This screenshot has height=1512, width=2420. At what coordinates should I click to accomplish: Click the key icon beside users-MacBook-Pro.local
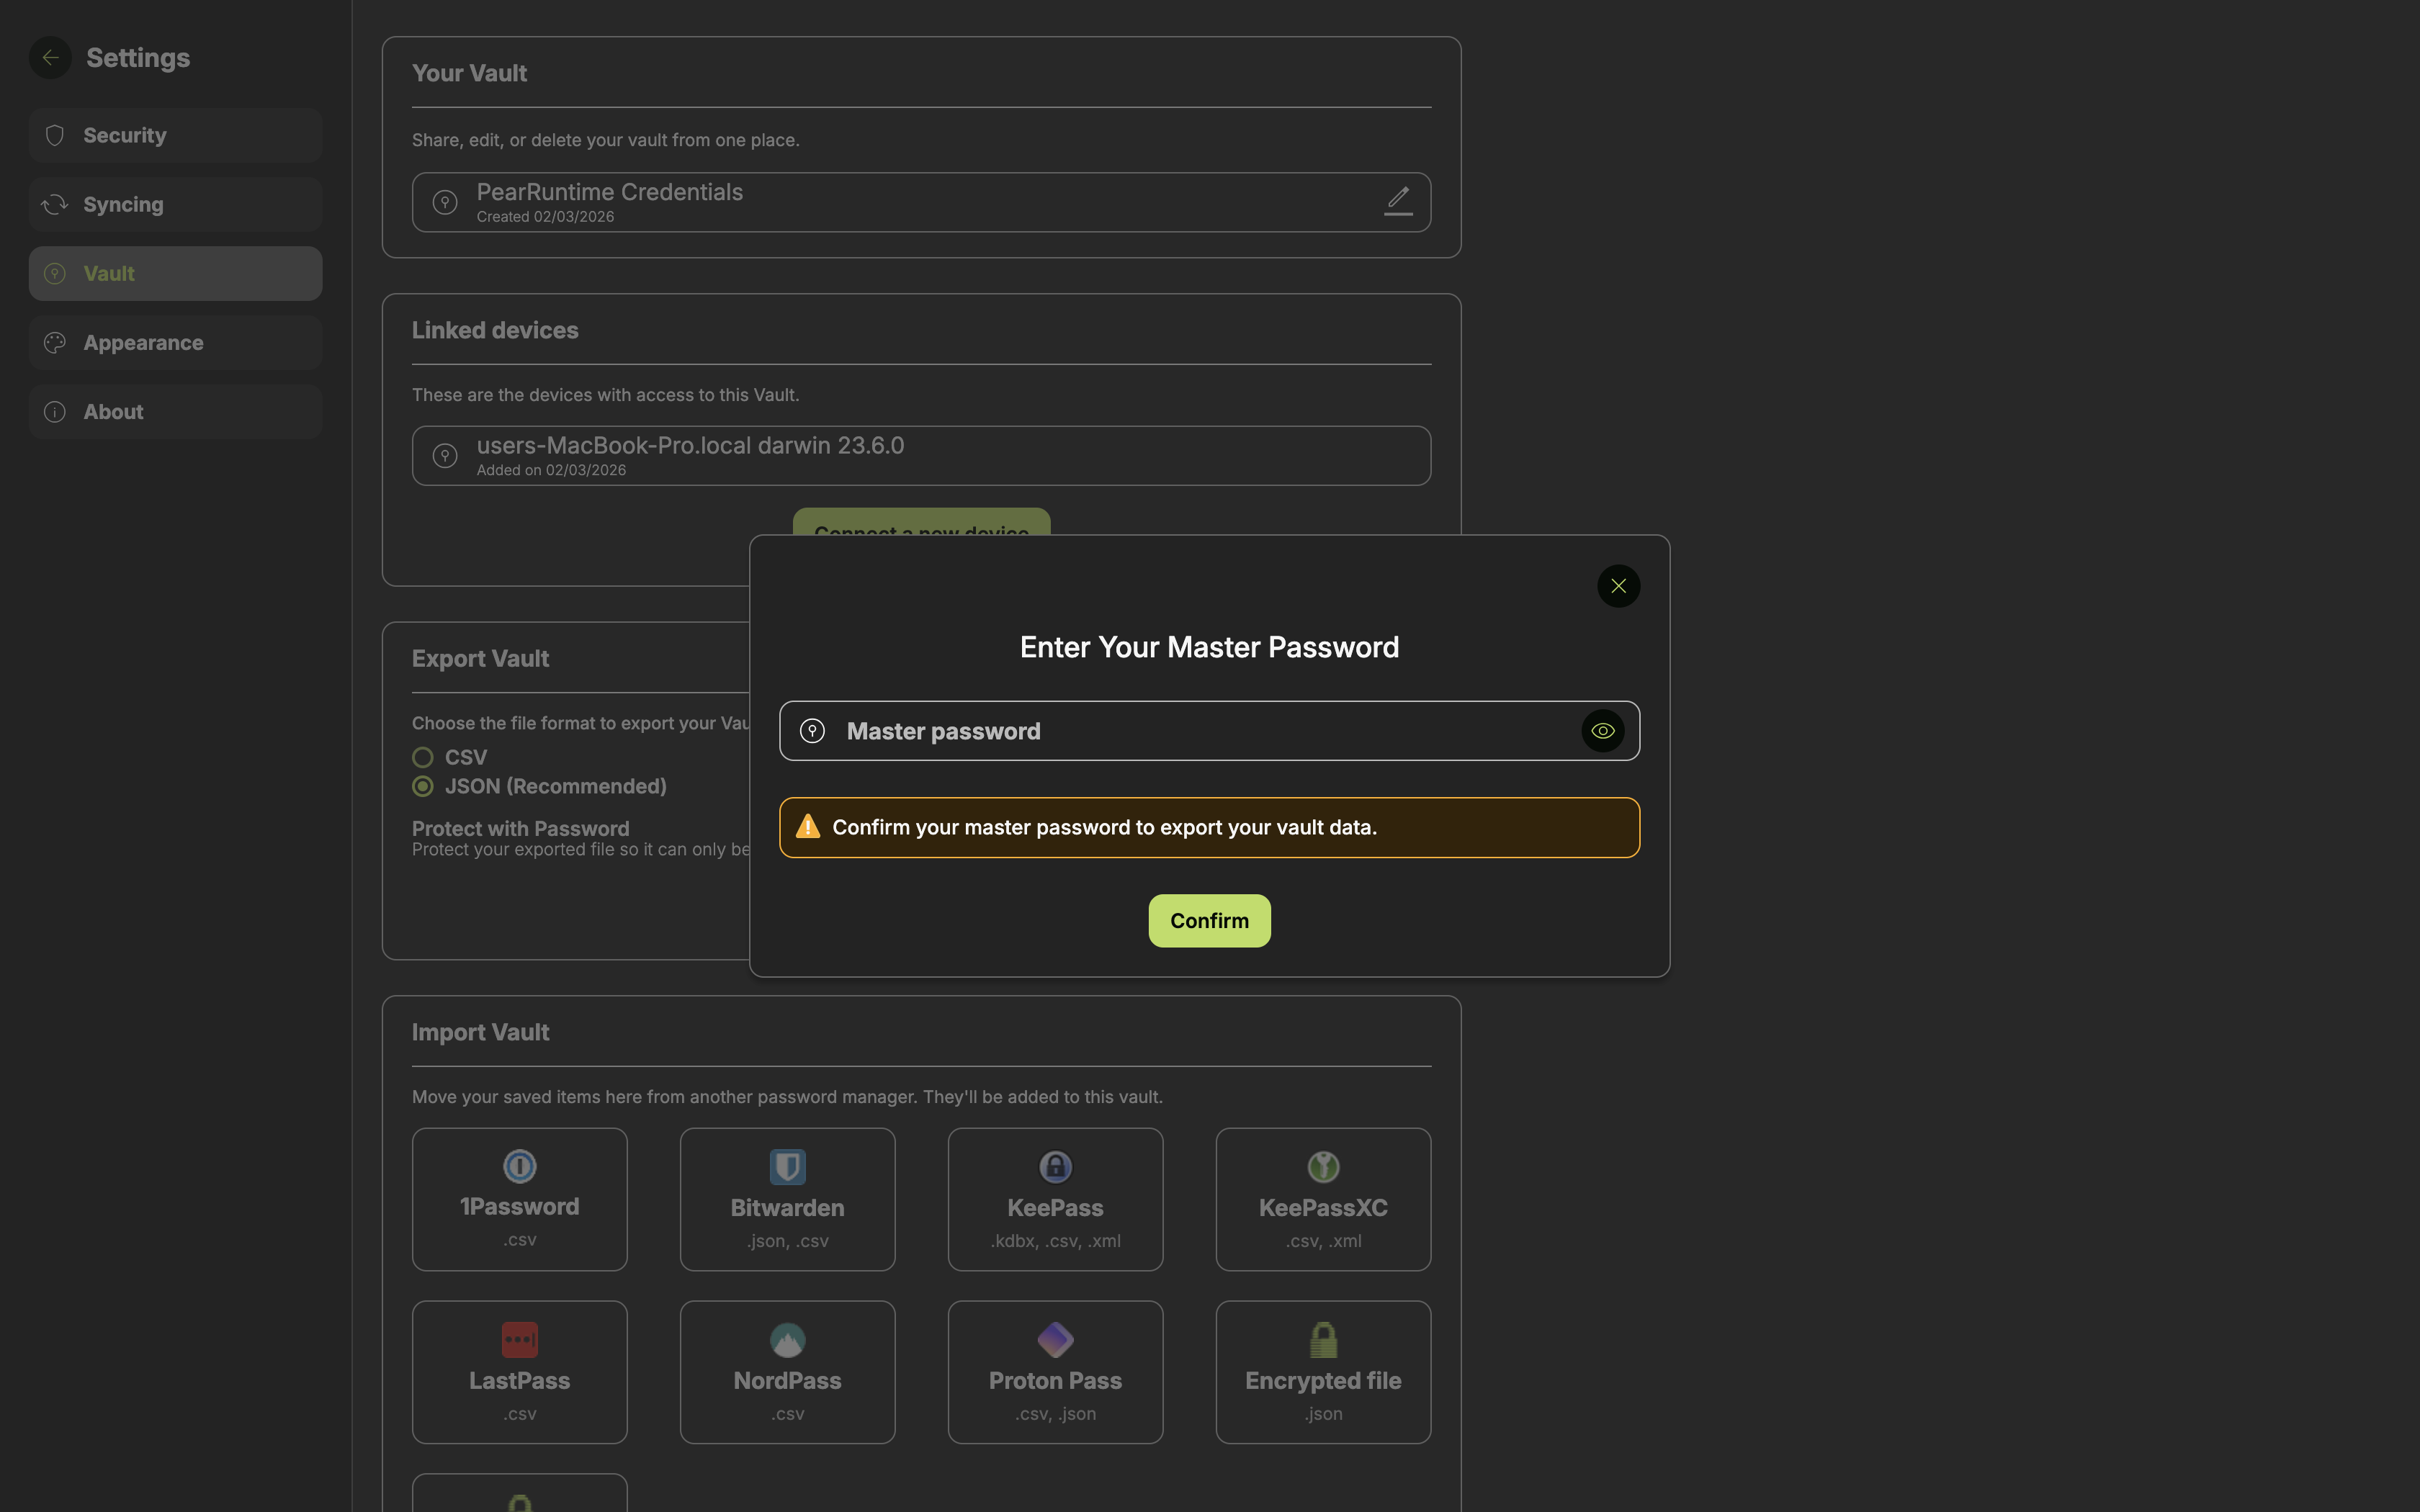[445, 455]
